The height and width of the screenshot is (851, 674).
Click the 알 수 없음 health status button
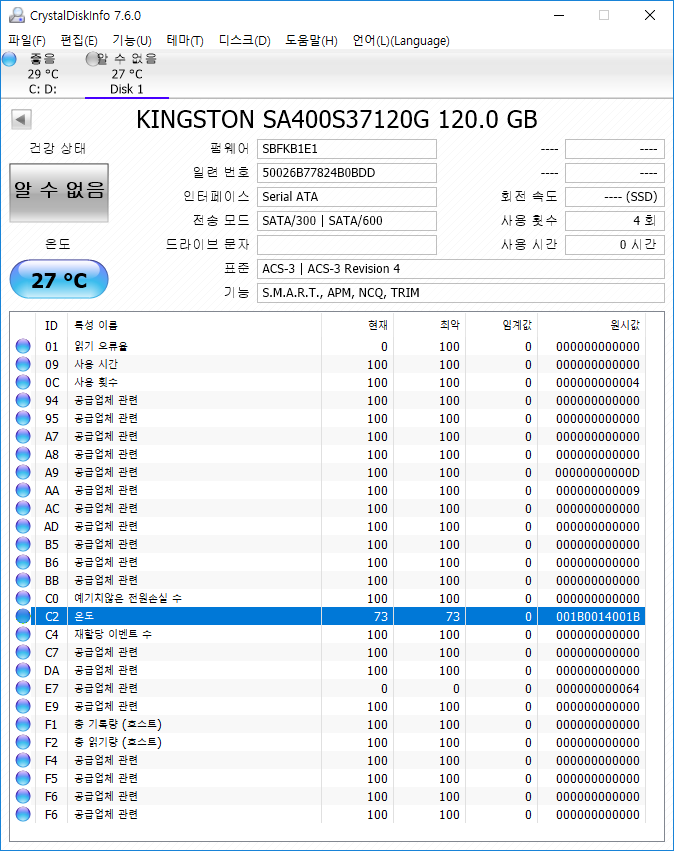[59, 193]
